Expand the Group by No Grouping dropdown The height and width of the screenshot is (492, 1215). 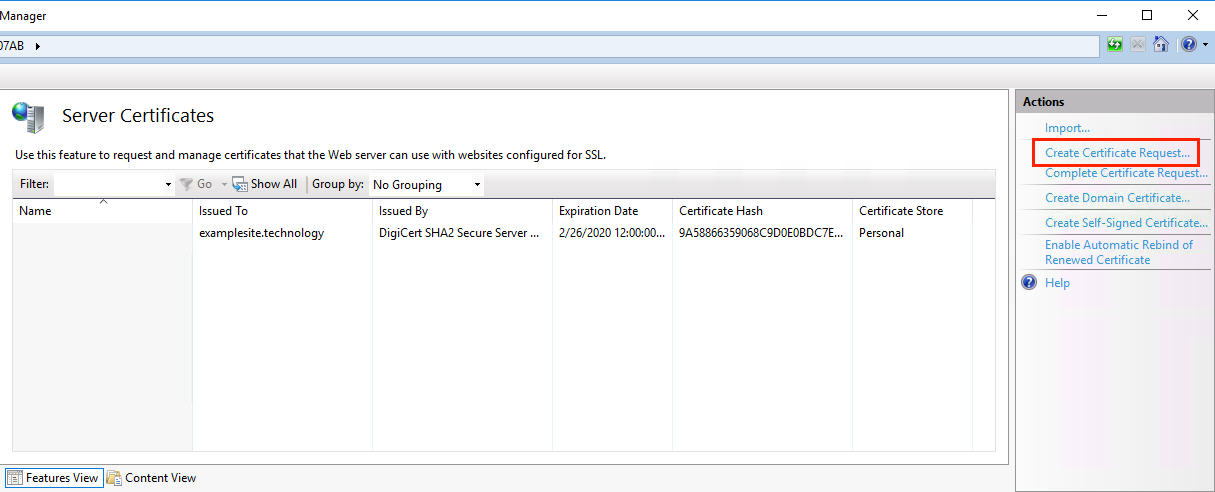477,185
